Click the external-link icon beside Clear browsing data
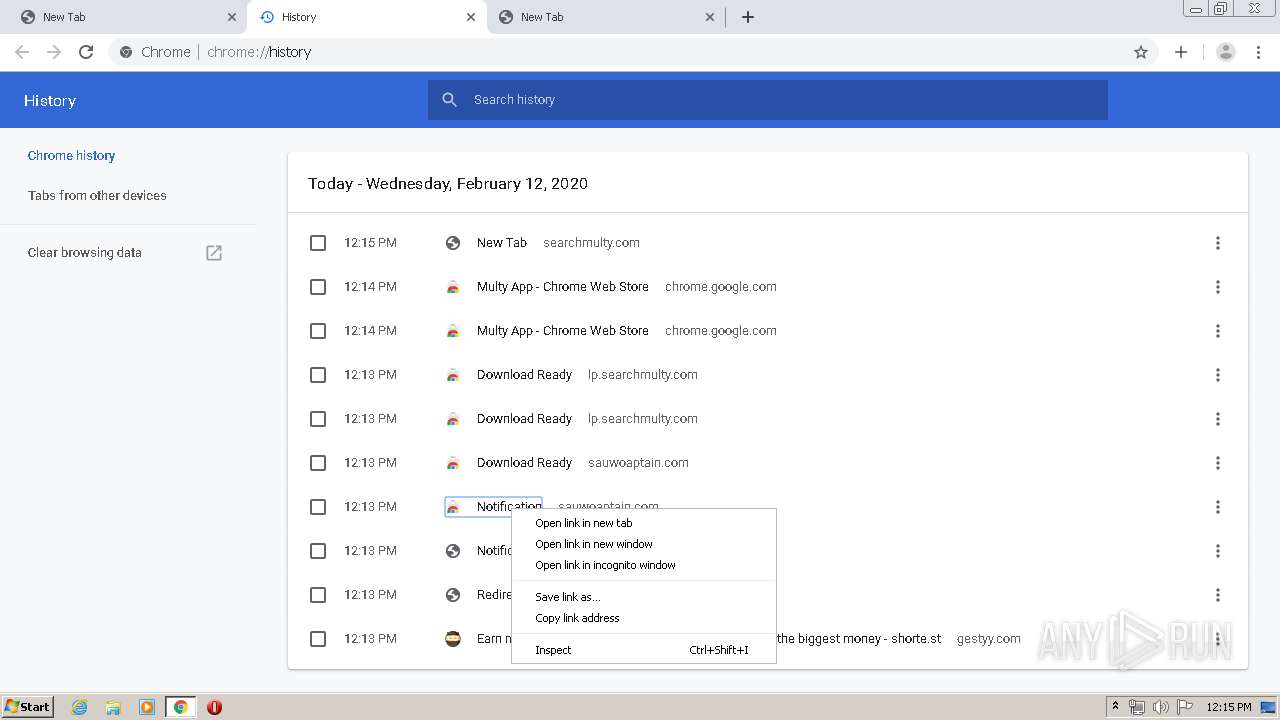This screenshot has height=720, width=1280. point(214,253)
